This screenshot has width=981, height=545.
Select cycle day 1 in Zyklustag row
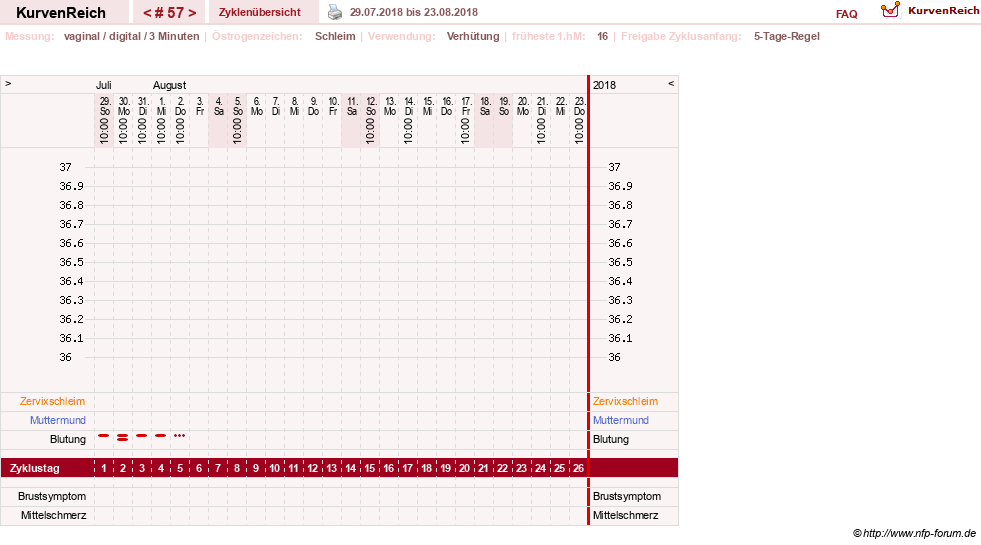click(104, 468)
